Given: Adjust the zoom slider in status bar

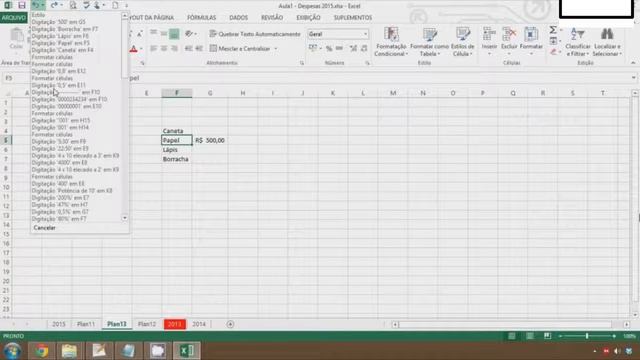Looking at the screenshot, I should (x=587, y=336).
